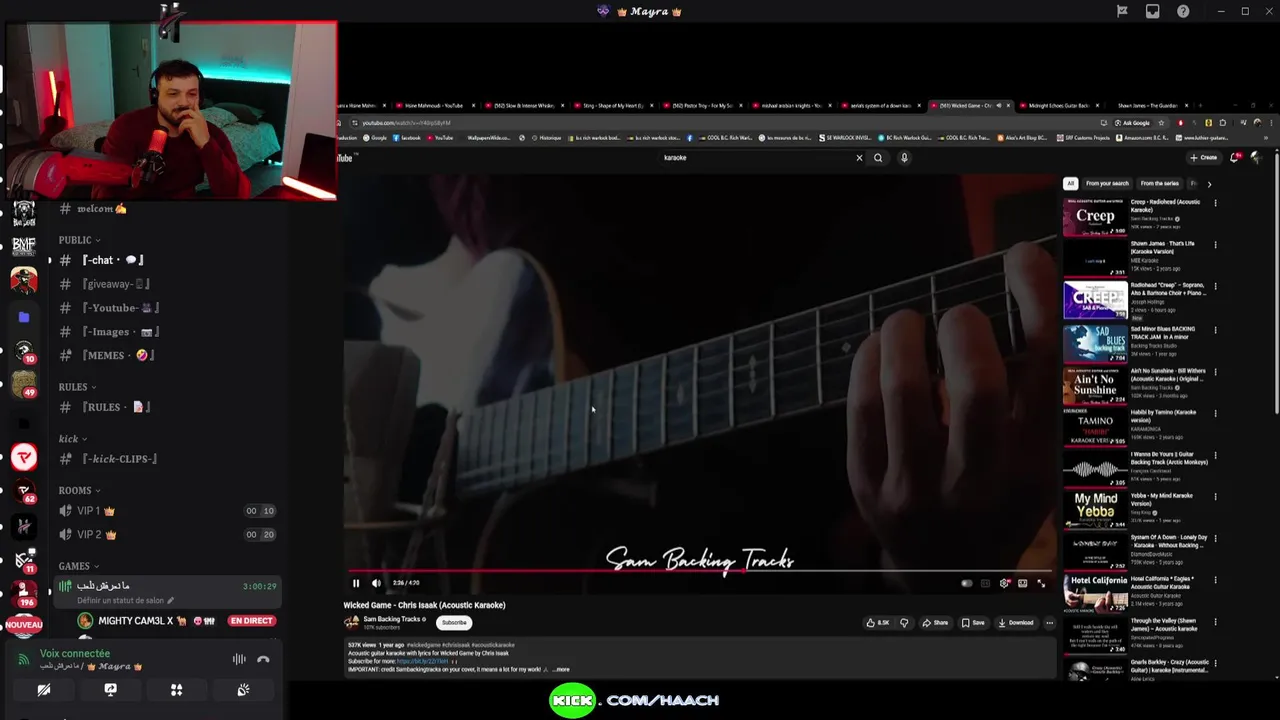Start a Discord activity
The image size is (1280, 720).
tap(176, 690)
